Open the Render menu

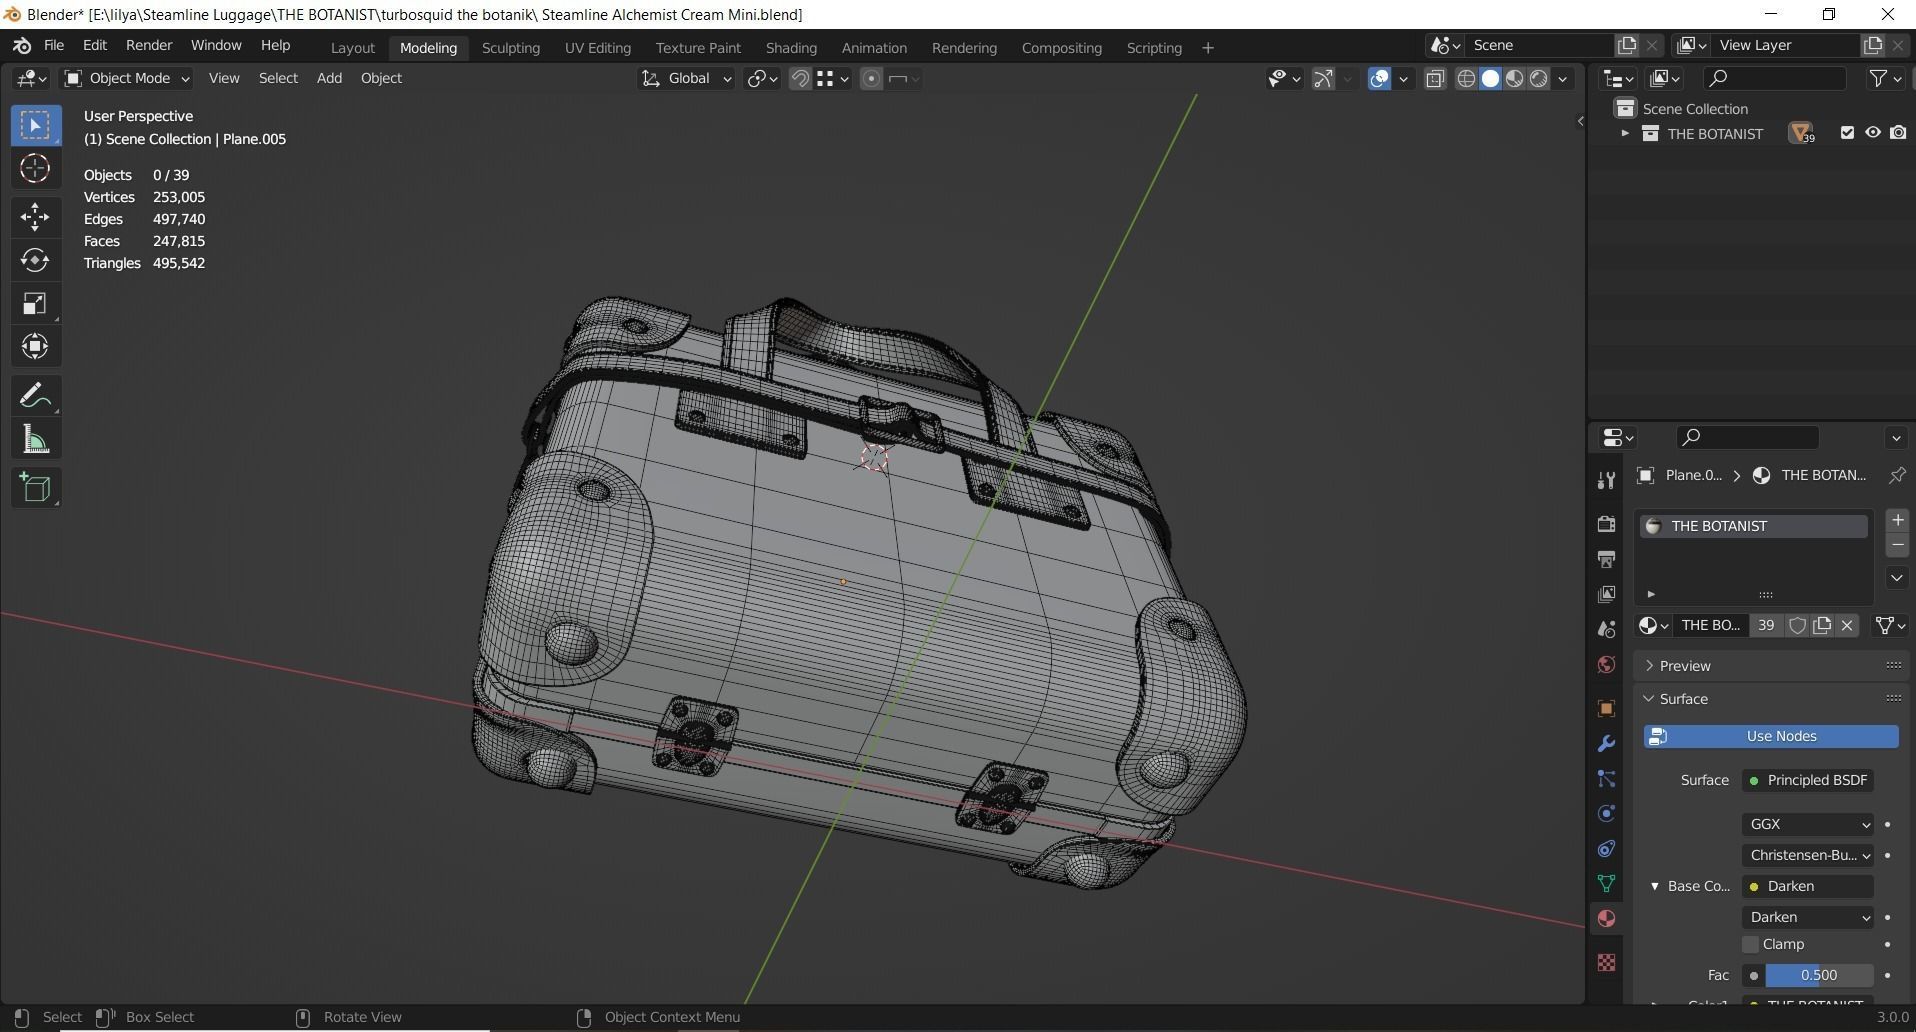click(149, 46)
